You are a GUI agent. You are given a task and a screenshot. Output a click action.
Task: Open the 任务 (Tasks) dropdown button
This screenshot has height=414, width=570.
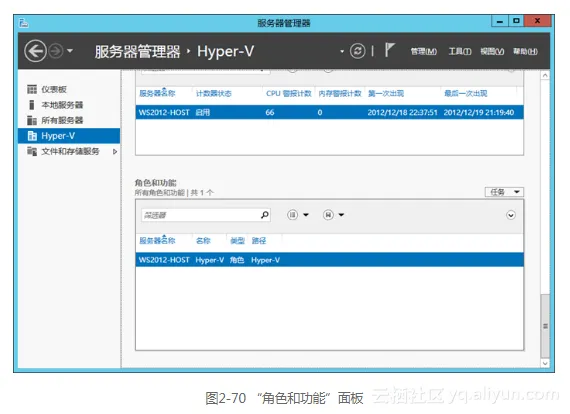(504, 192)
